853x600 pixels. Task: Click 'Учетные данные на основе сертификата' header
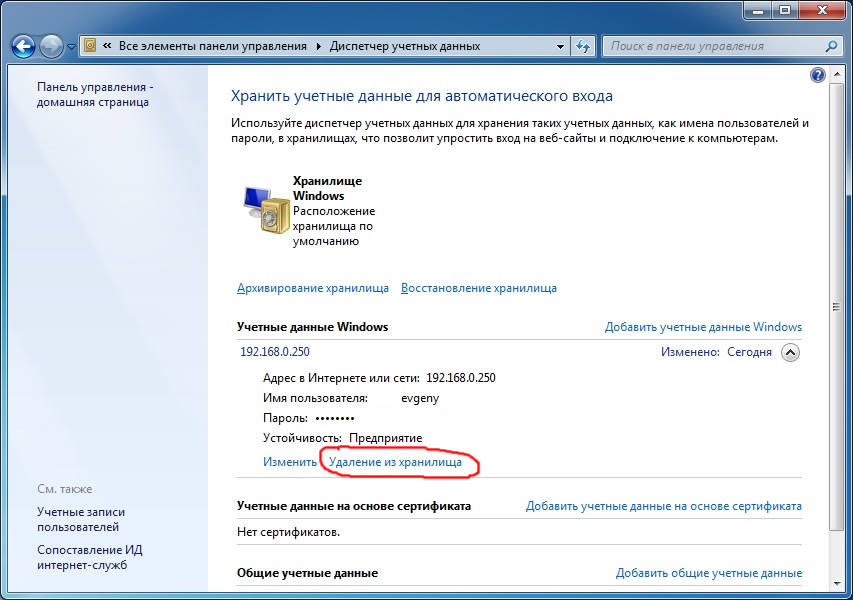pos(354,506)
